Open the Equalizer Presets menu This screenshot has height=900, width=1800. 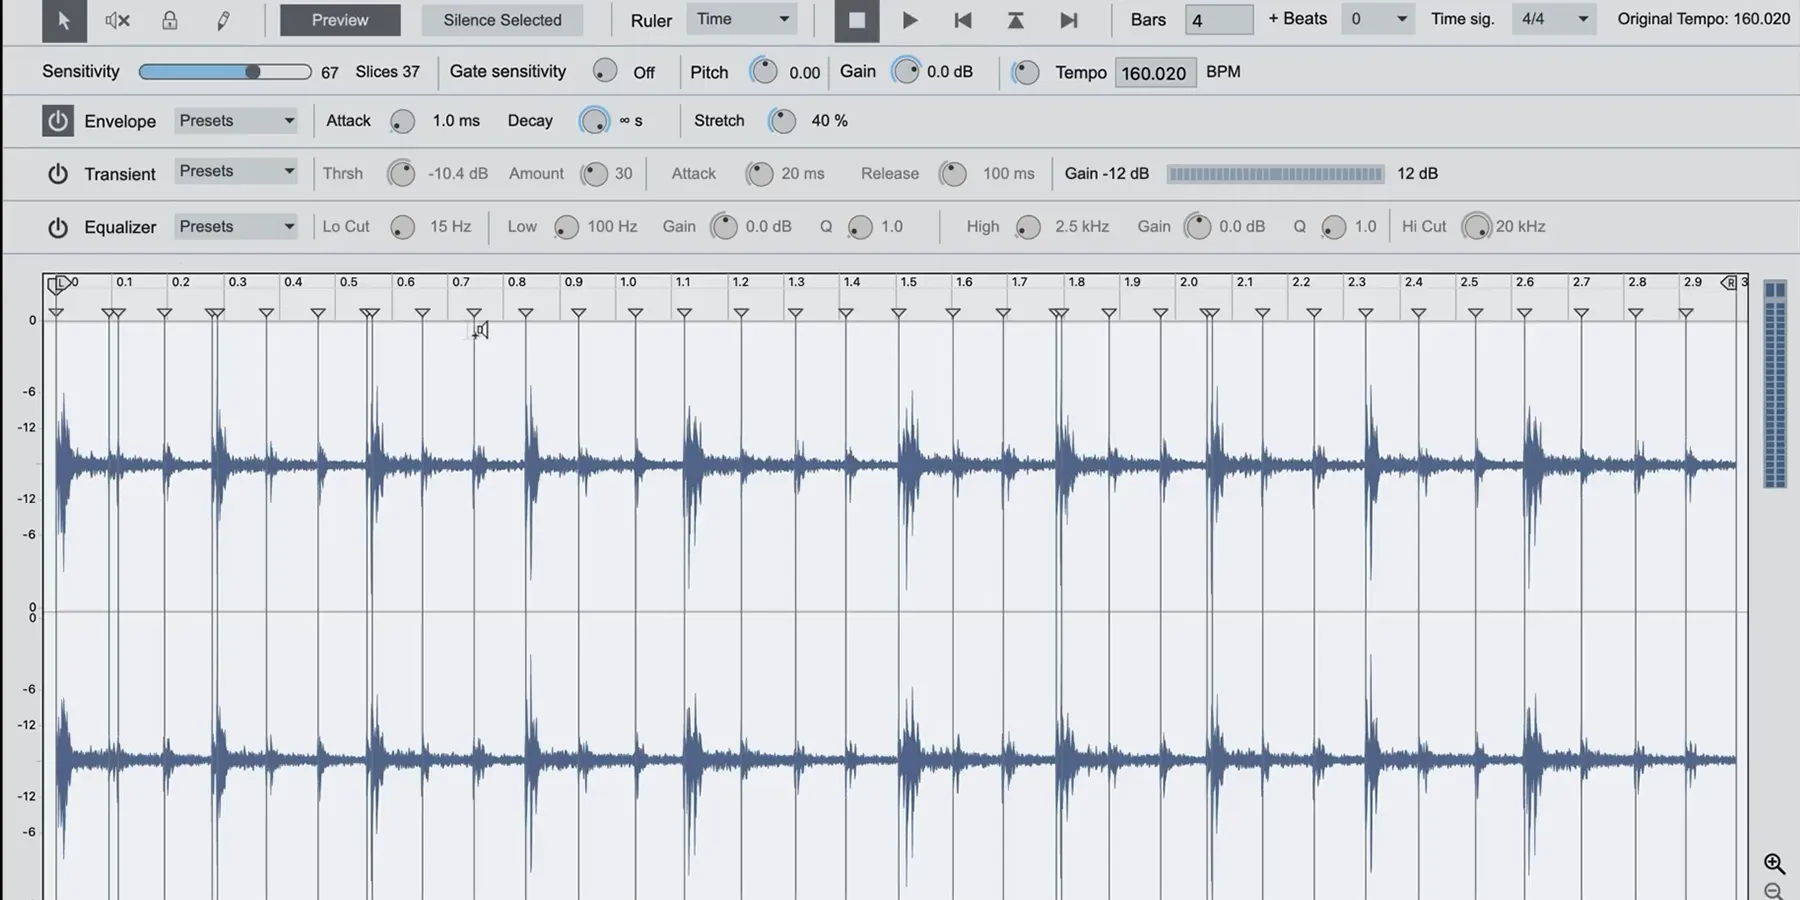(236, 227)
